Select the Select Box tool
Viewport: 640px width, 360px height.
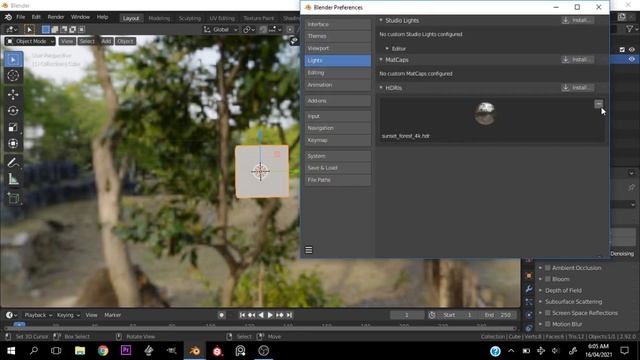coord(13,60)
